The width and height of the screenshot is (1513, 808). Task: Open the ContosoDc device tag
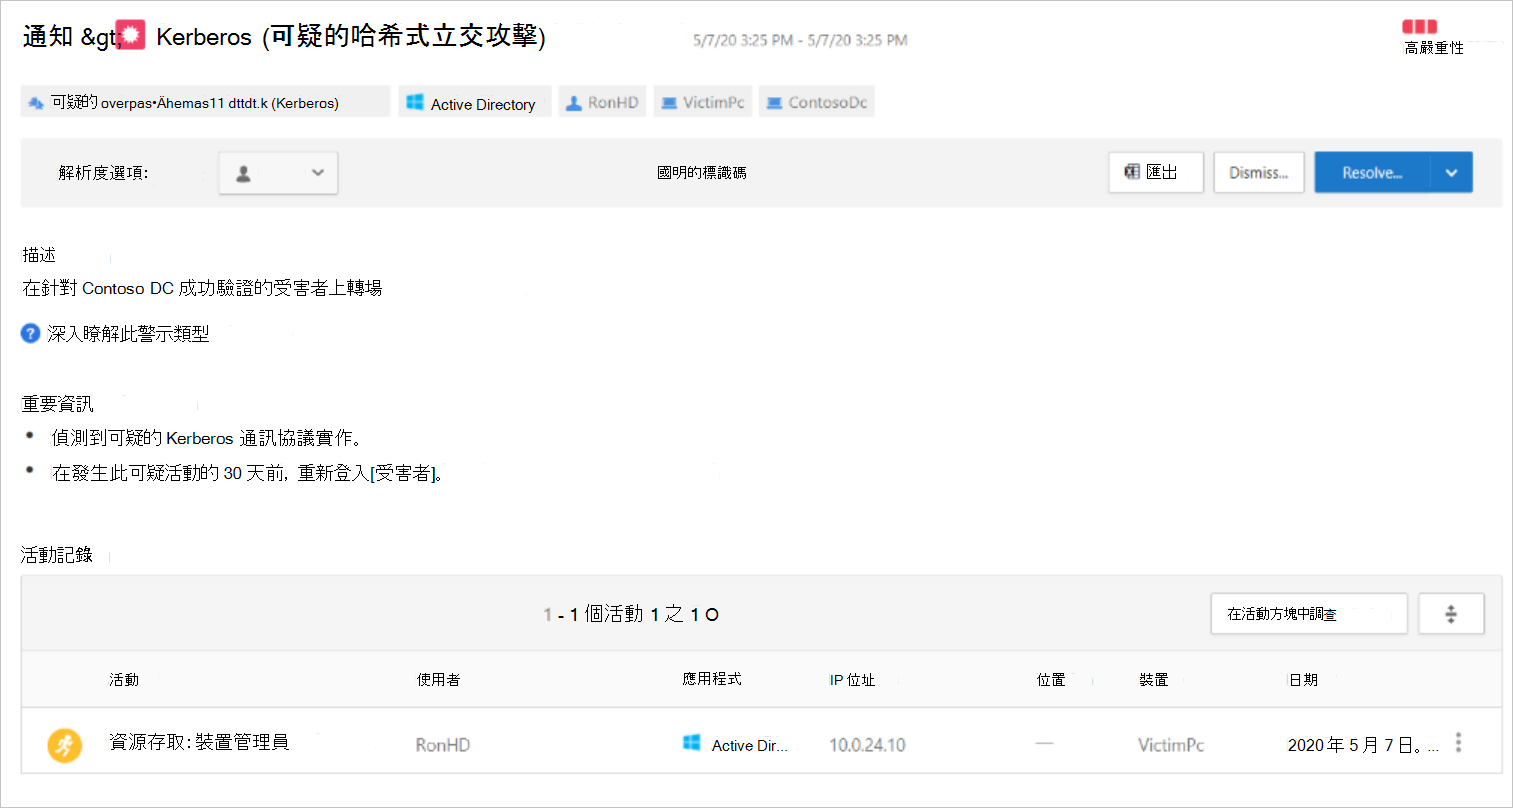(816, 102)
